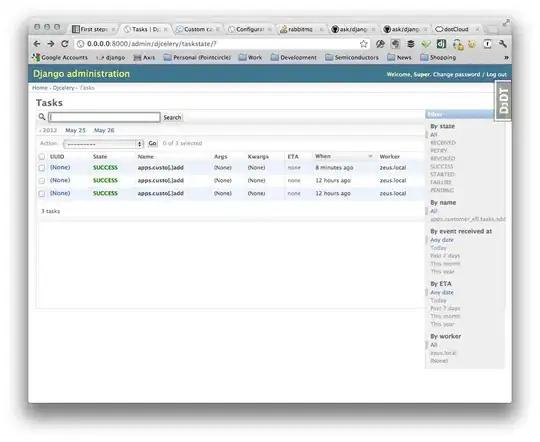Switch to the Custom ca tab
The height and width of the screenshot is (442, 540).
(x=197, y=29)
